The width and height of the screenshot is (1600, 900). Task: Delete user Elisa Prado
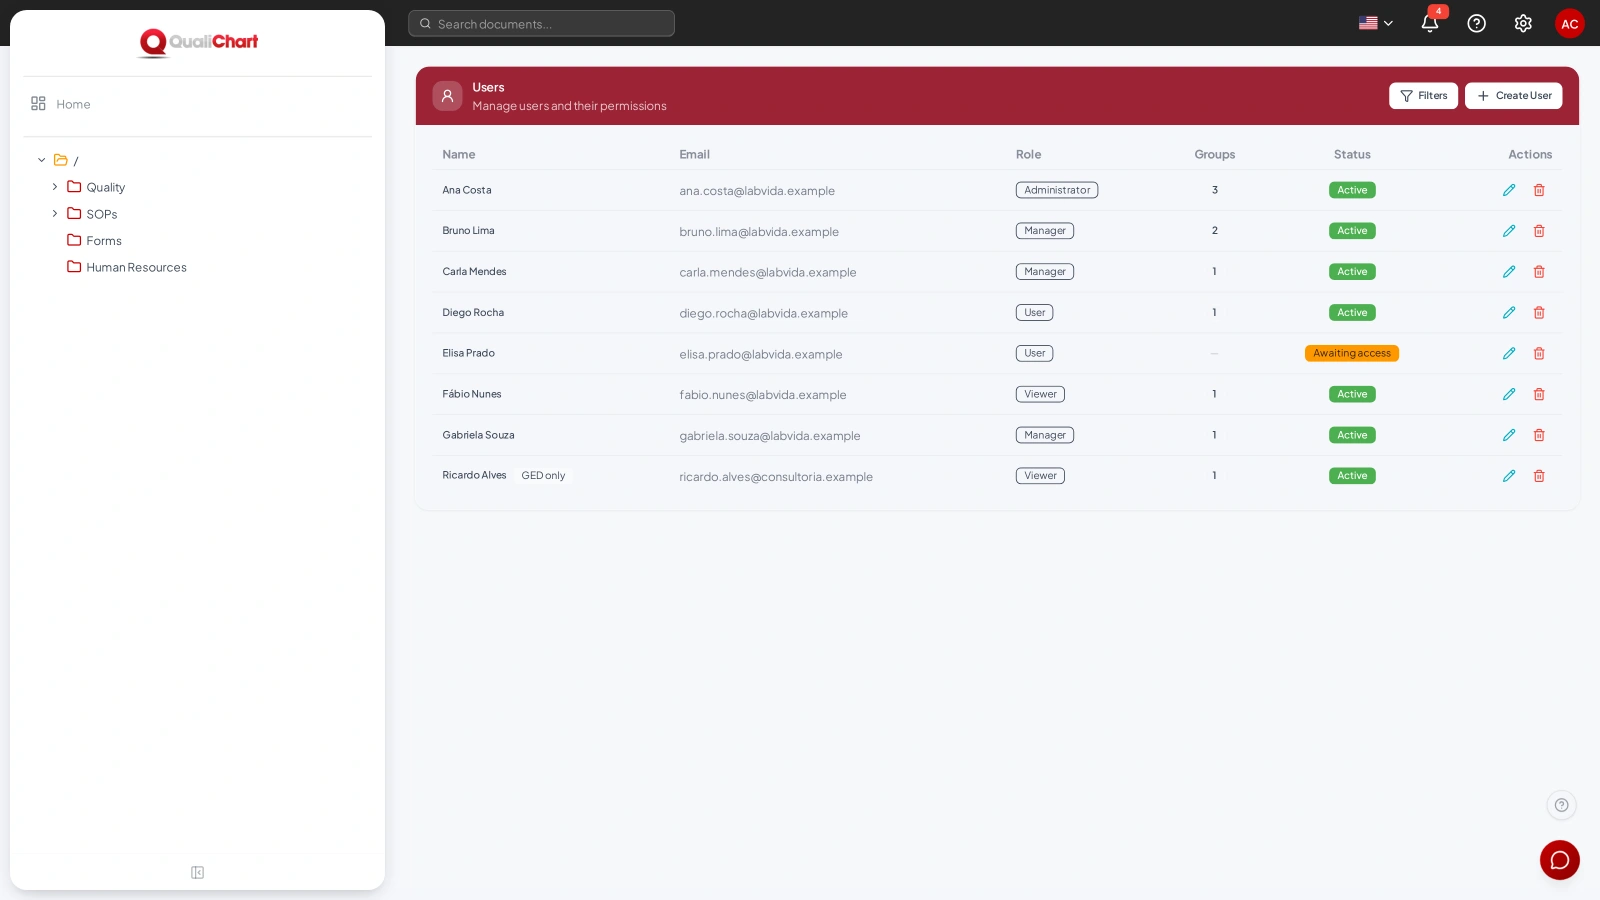coord(1539,353)
